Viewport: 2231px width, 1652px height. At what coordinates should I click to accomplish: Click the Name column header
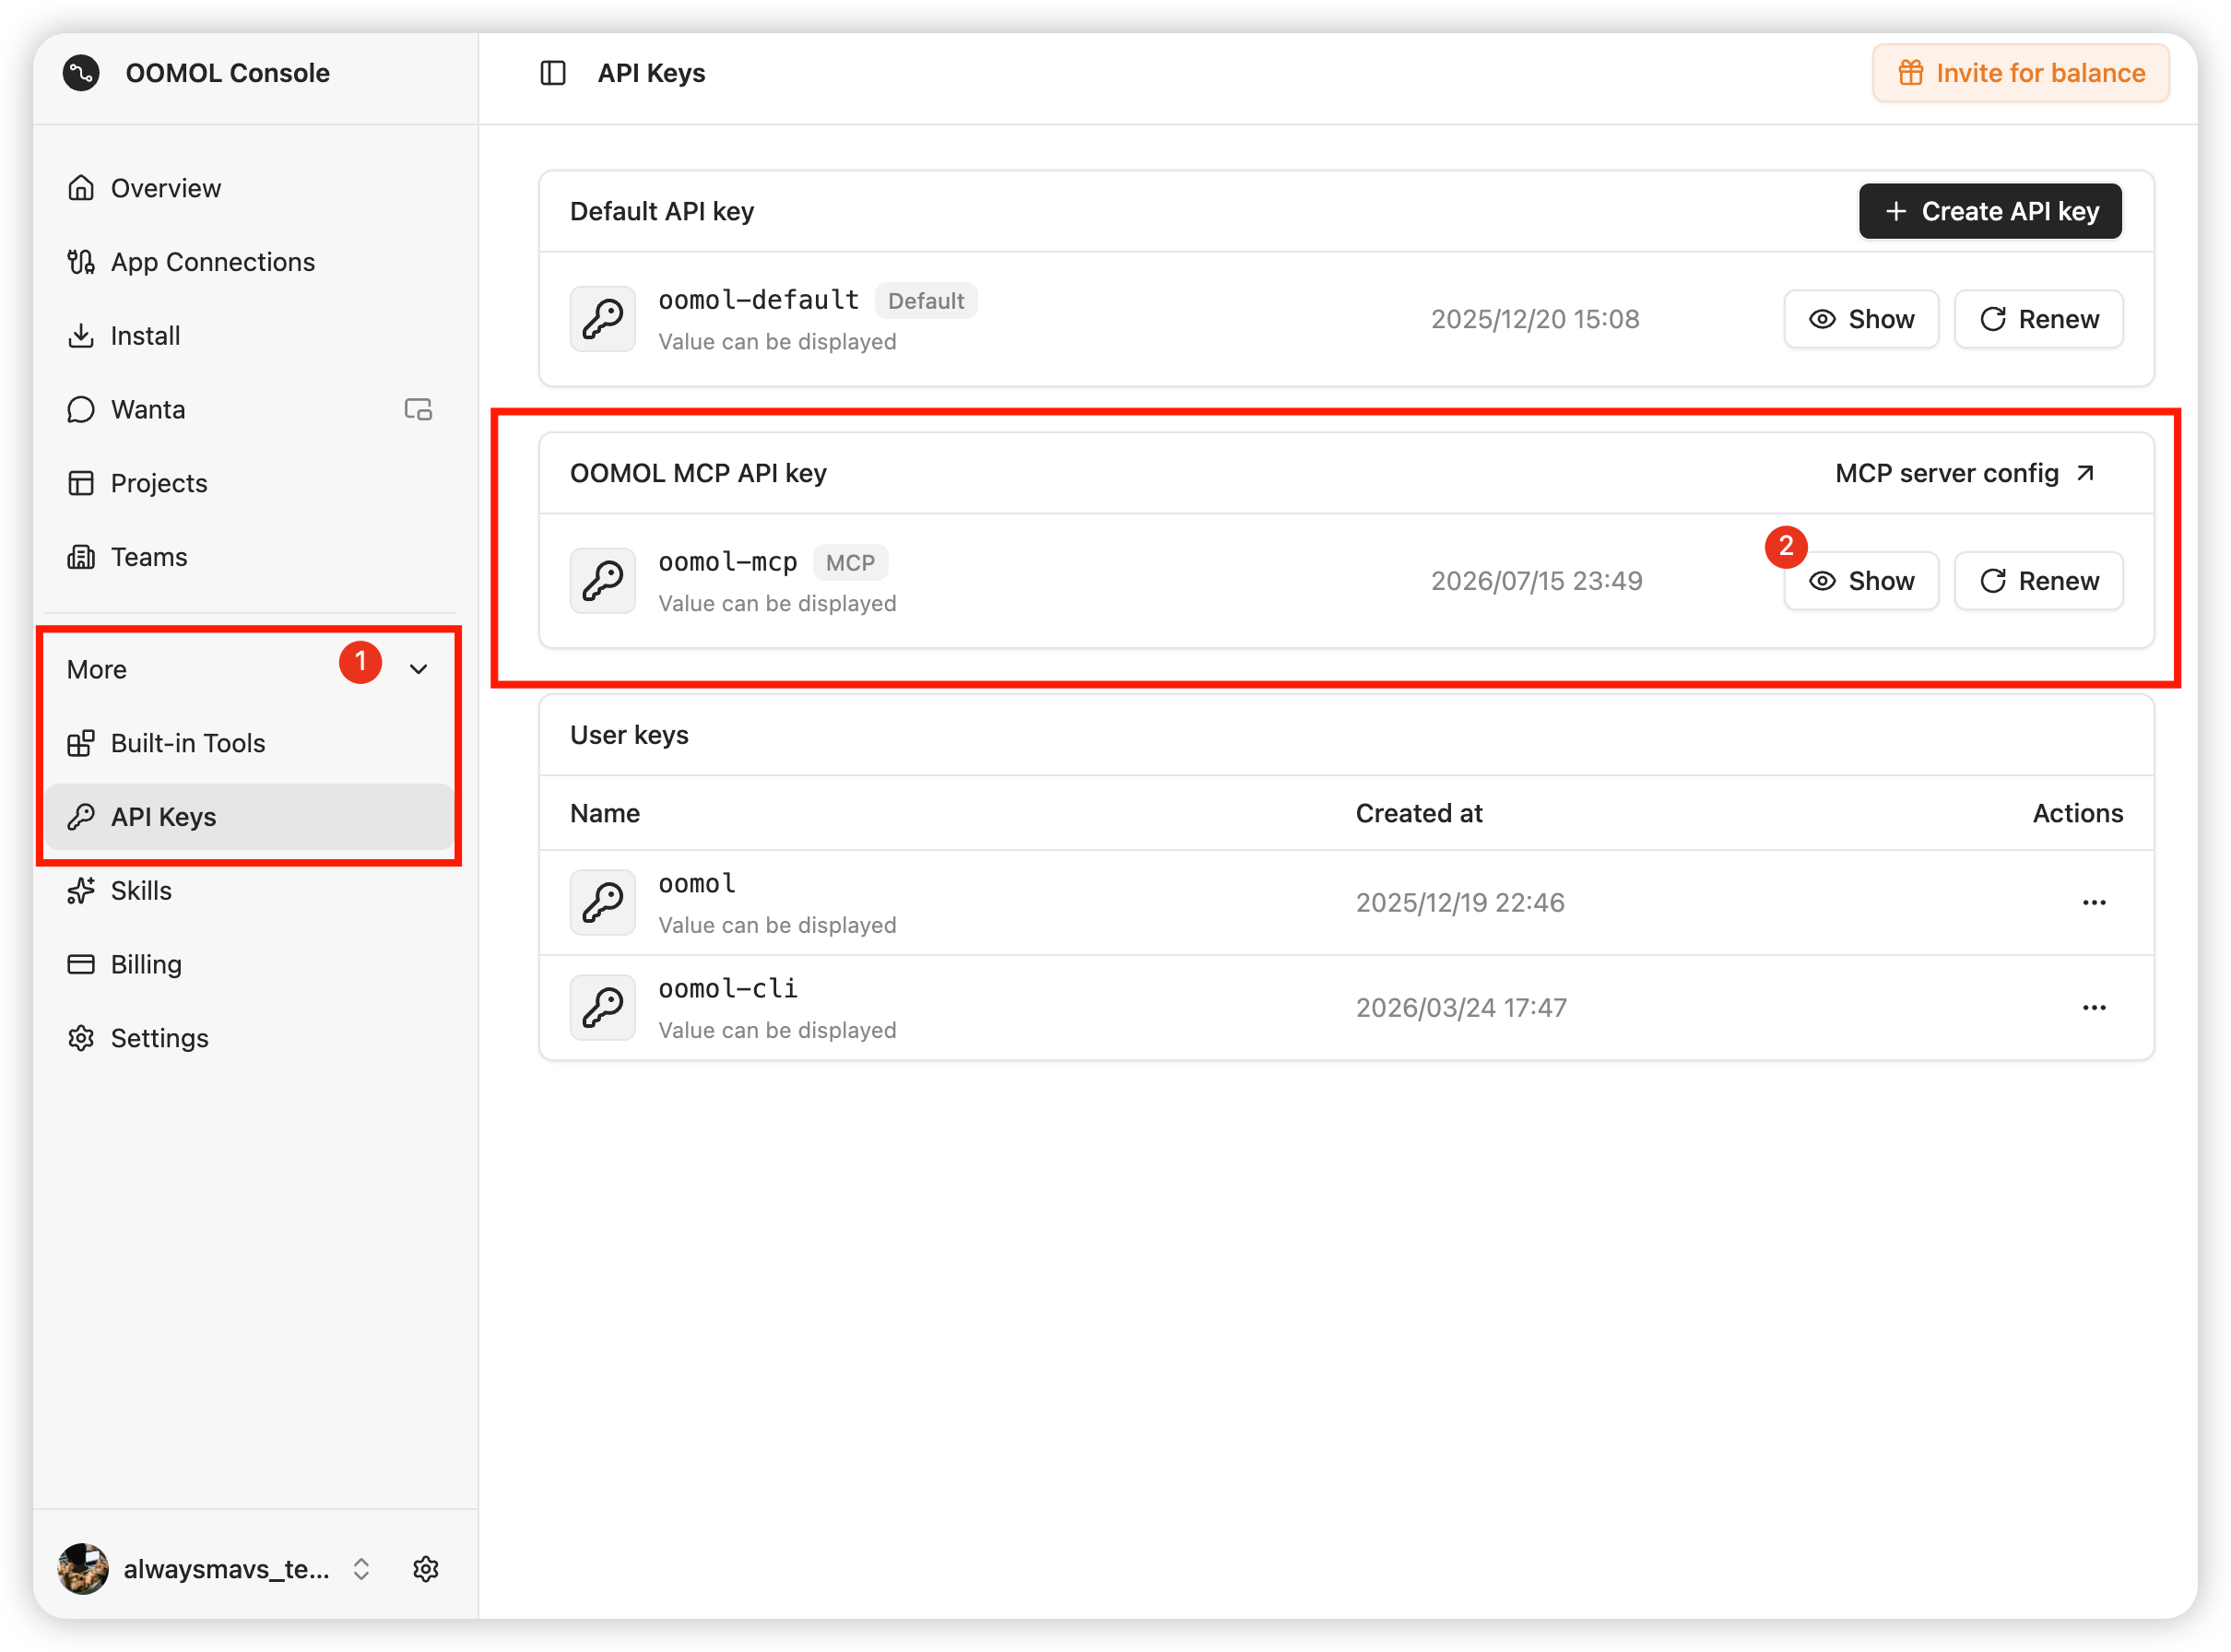[606, 815]
